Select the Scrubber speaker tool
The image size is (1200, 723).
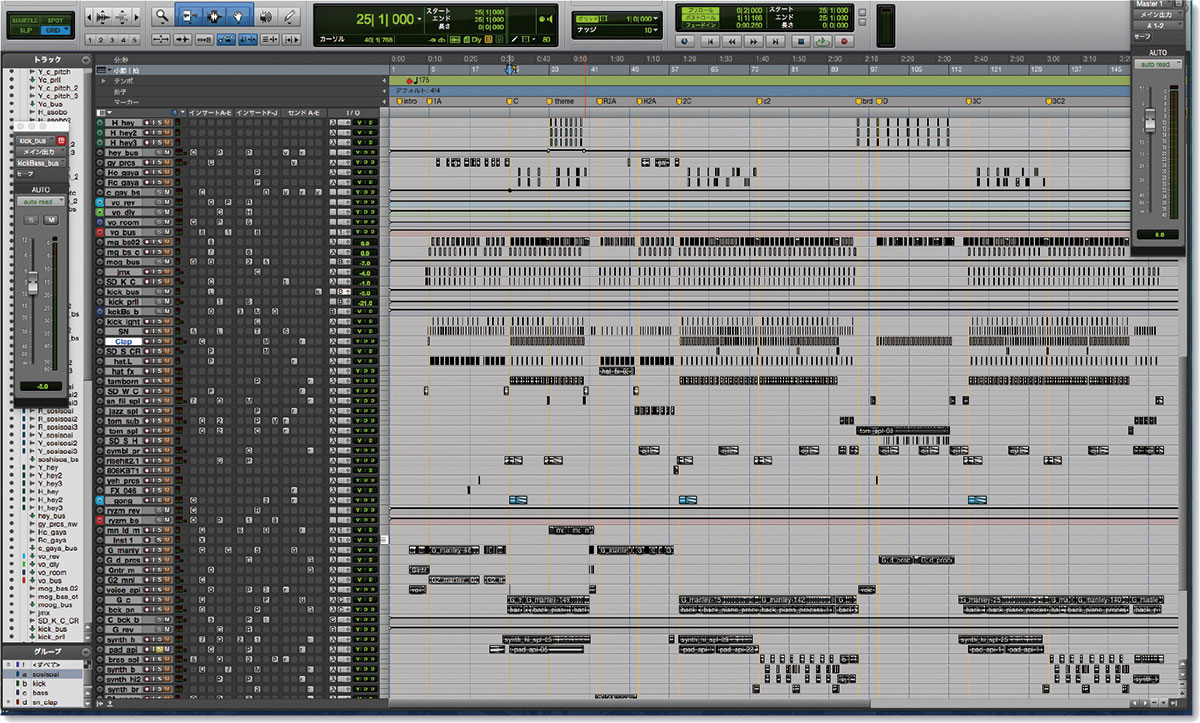(x=265, y=16)
